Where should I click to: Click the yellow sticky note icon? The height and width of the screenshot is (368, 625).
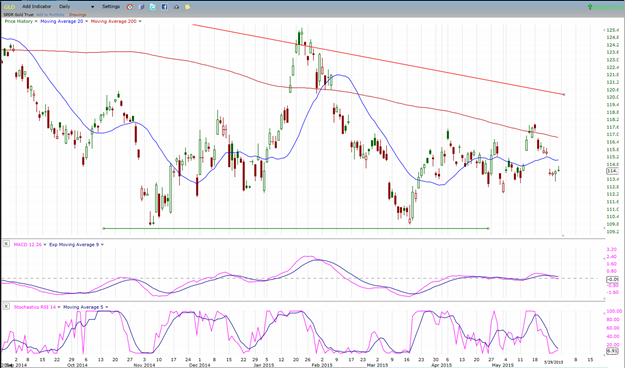pyautogui.click(x=187, y=7)
